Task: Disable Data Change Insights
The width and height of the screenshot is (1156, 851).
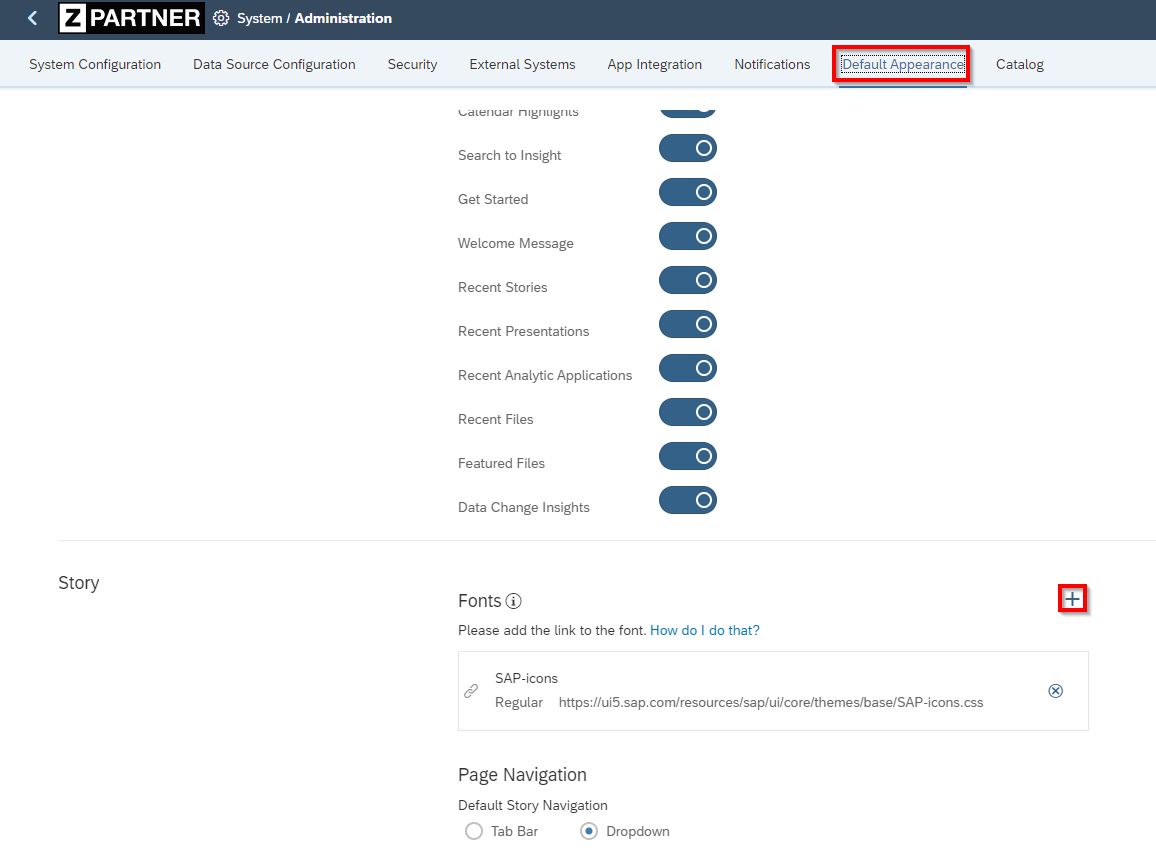Action: 687,500
